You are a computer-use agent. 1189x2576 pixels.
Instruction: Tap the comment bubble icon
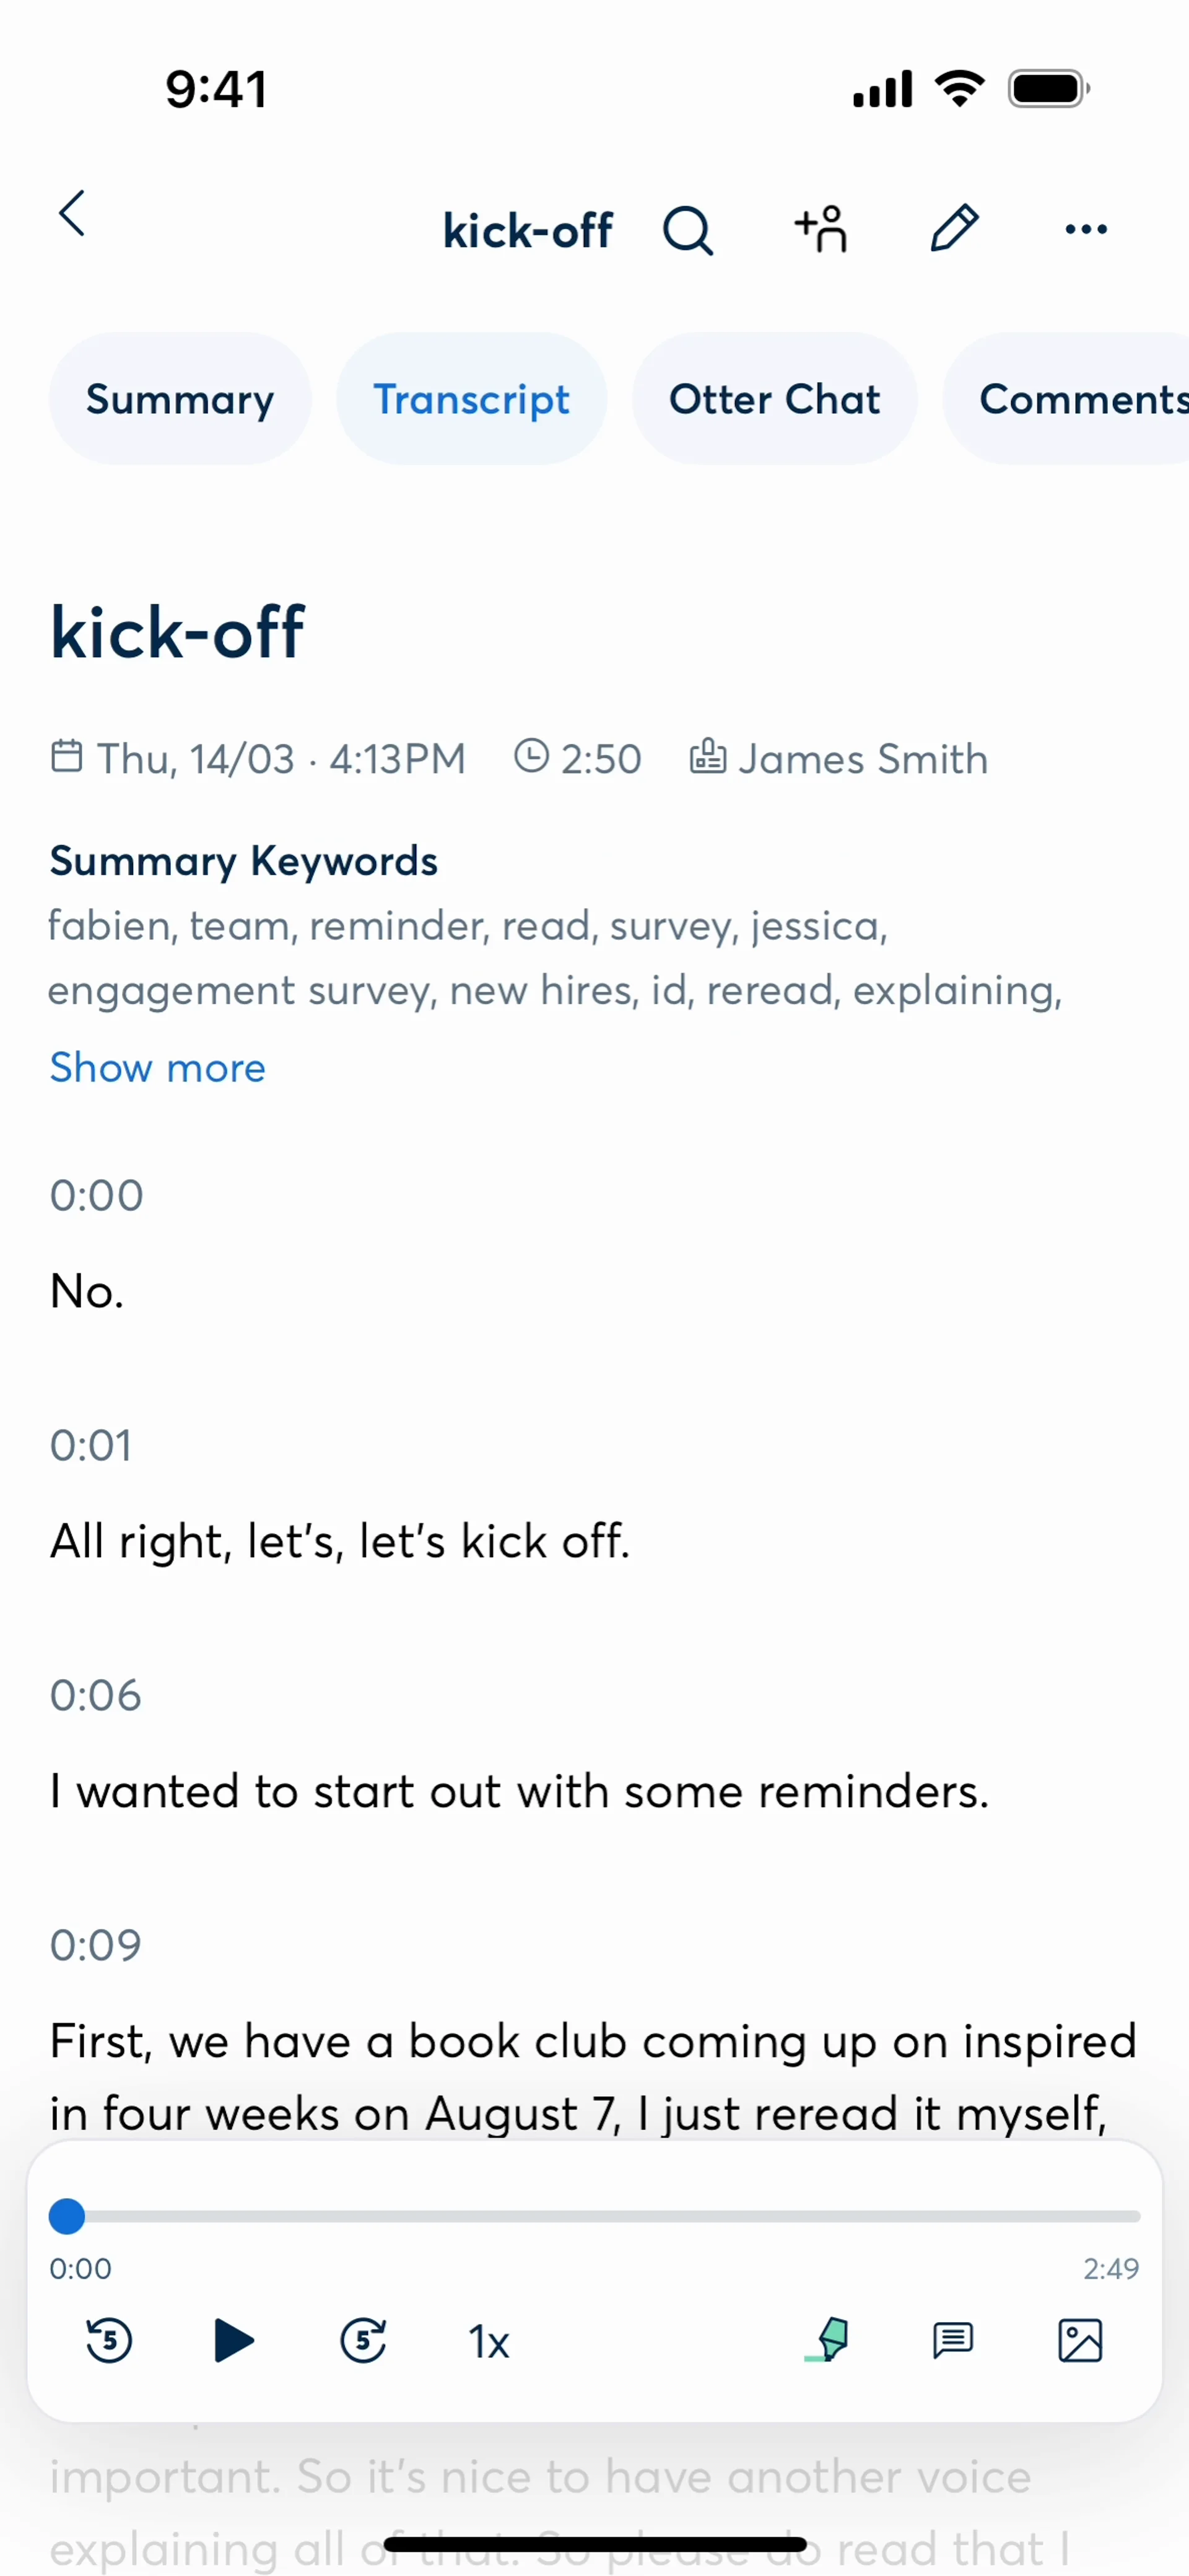(x=952, y=2341)
